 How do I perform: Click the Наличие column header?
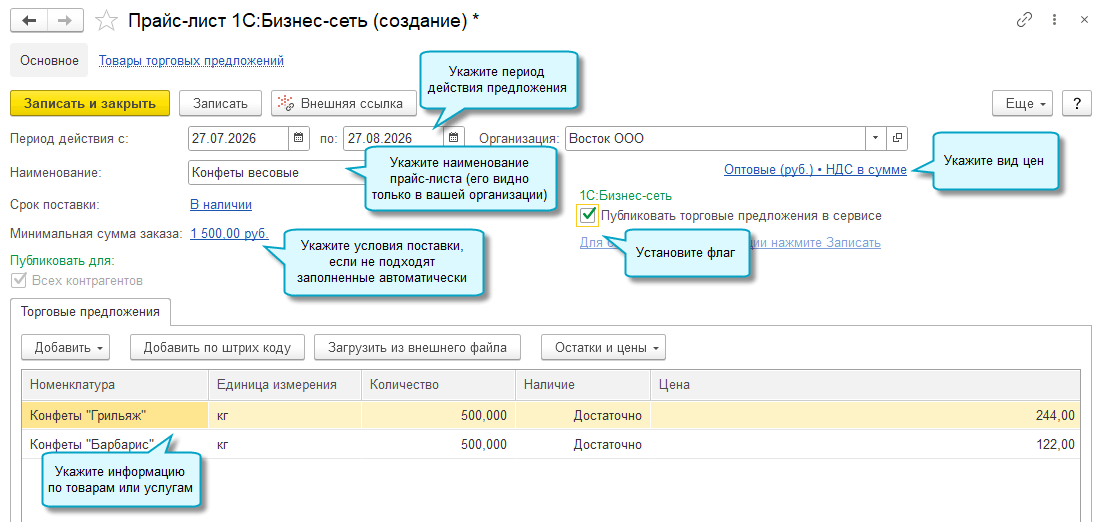(583, 385)
